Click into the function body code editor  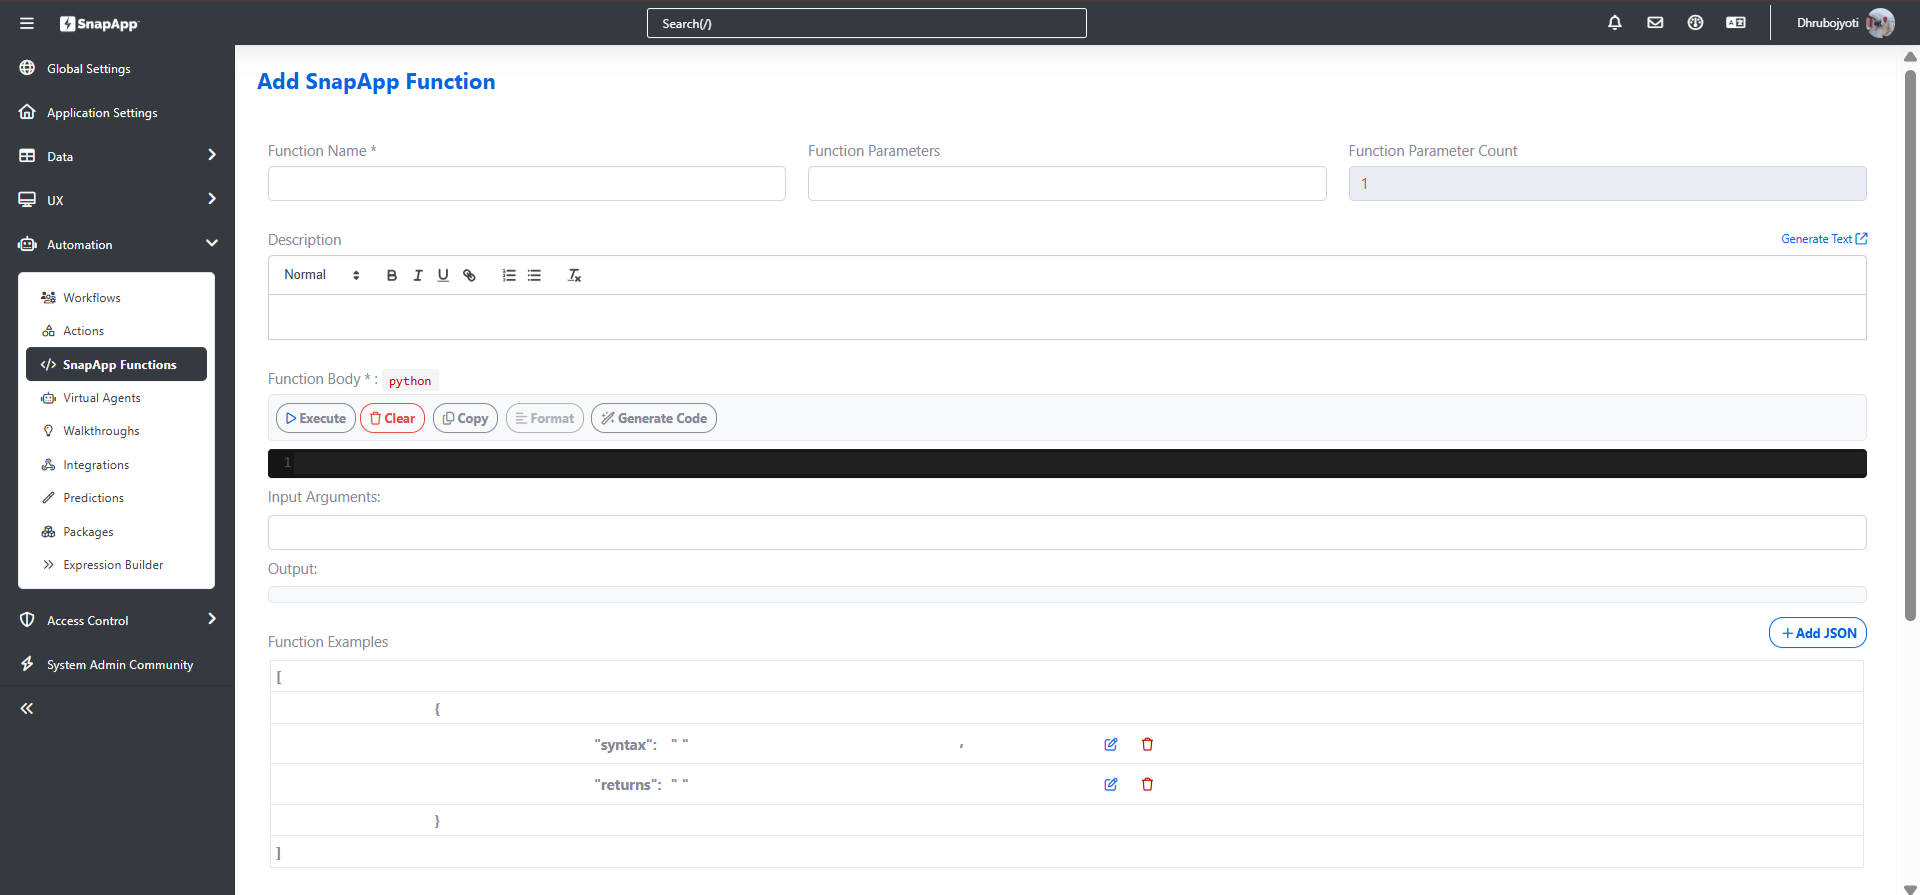click(x=1067, y=463)
